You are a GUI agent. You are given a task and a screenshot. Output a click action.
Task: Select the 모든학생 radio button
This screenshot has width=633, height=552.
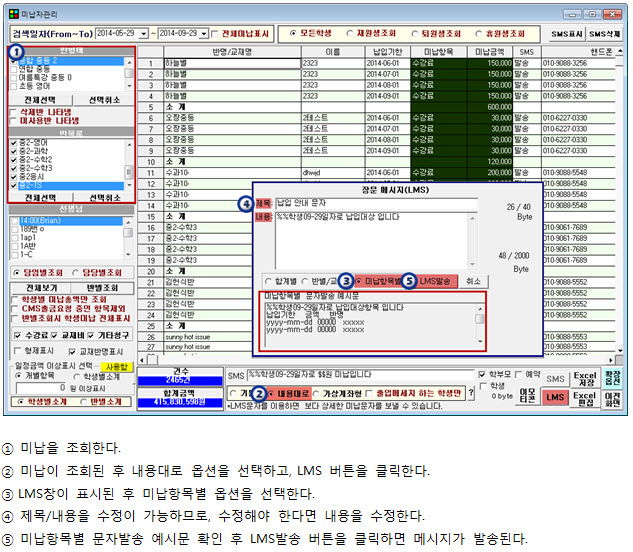pyautogui.click(x=293, y=34)
